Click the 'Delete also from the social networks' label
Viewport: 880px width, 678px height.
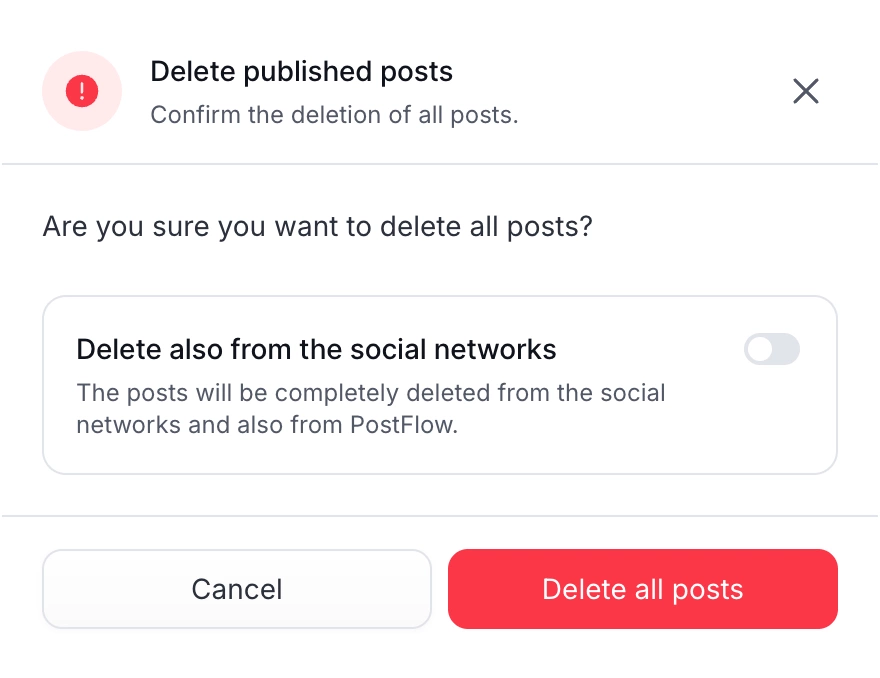[x=316, y=349]
